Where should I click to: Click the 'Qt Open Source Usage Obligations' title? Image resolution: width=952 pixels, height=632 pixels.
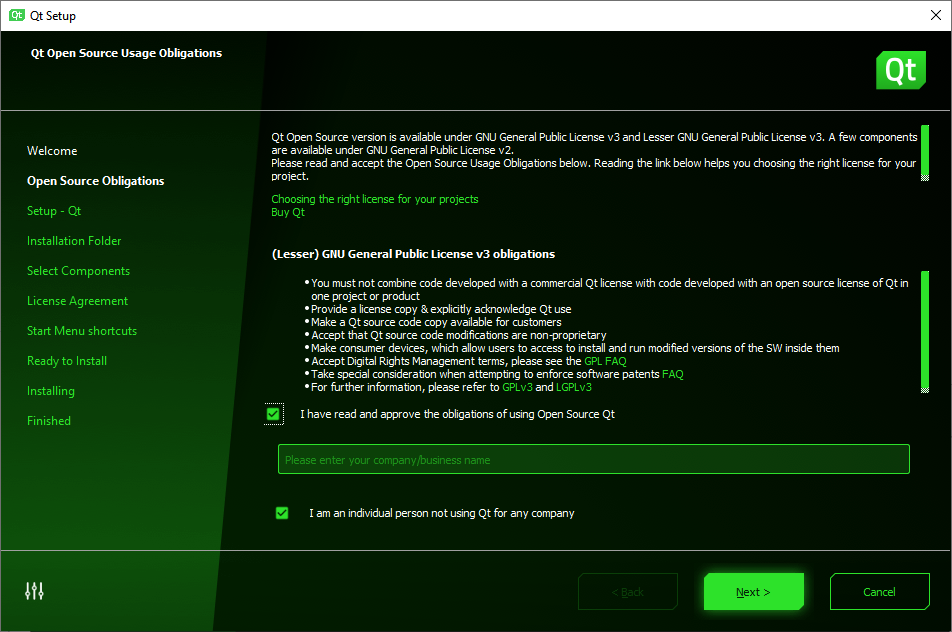pos(126,53)
